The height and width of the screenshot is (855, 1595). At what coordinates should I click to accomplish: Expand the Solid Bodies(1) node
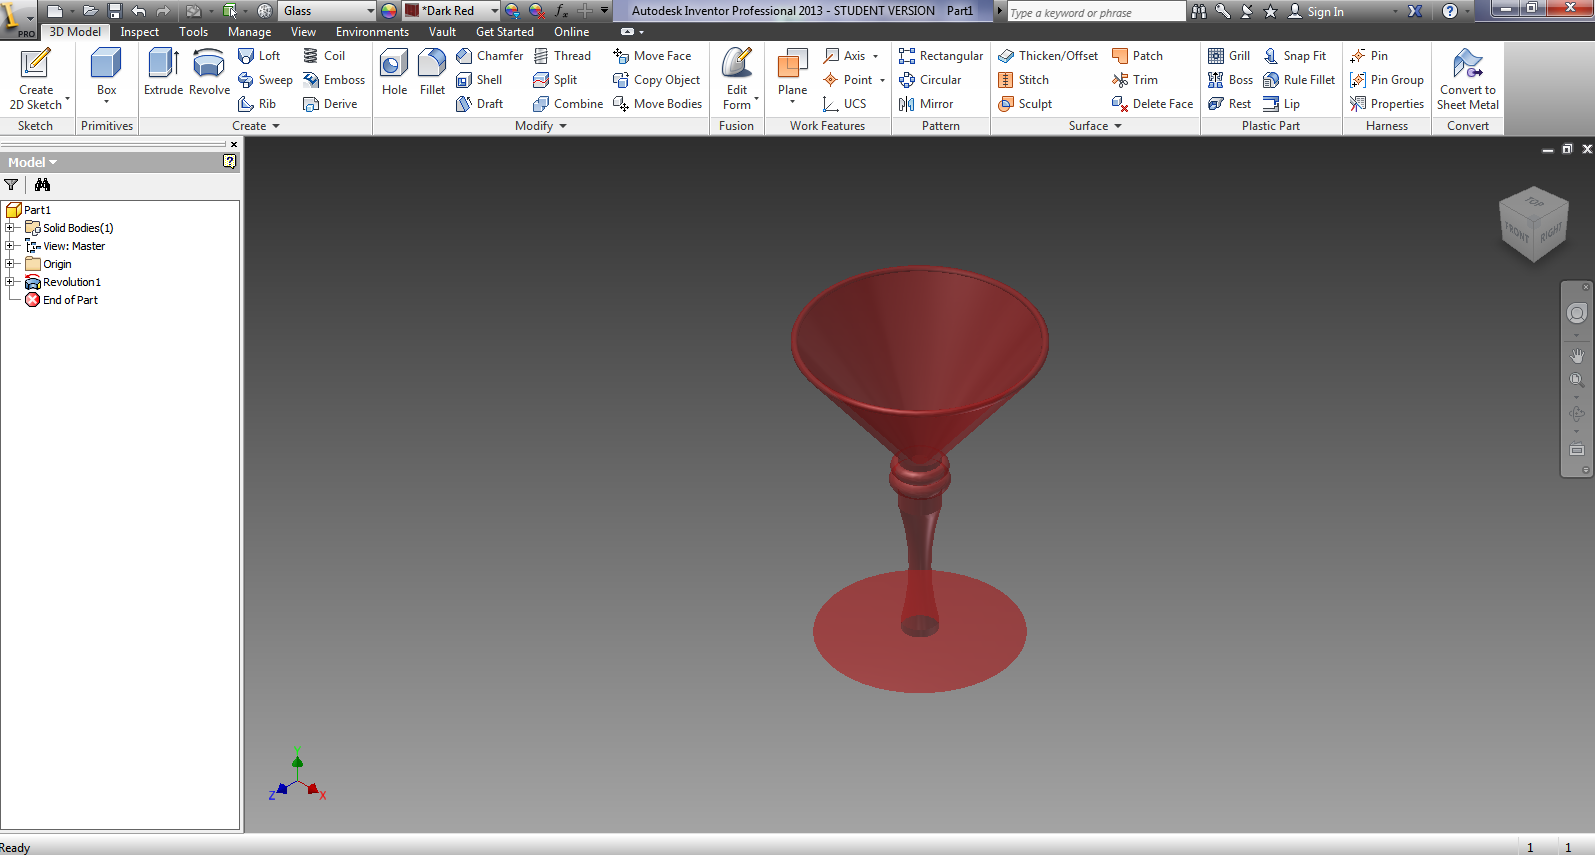click(10, 228)
